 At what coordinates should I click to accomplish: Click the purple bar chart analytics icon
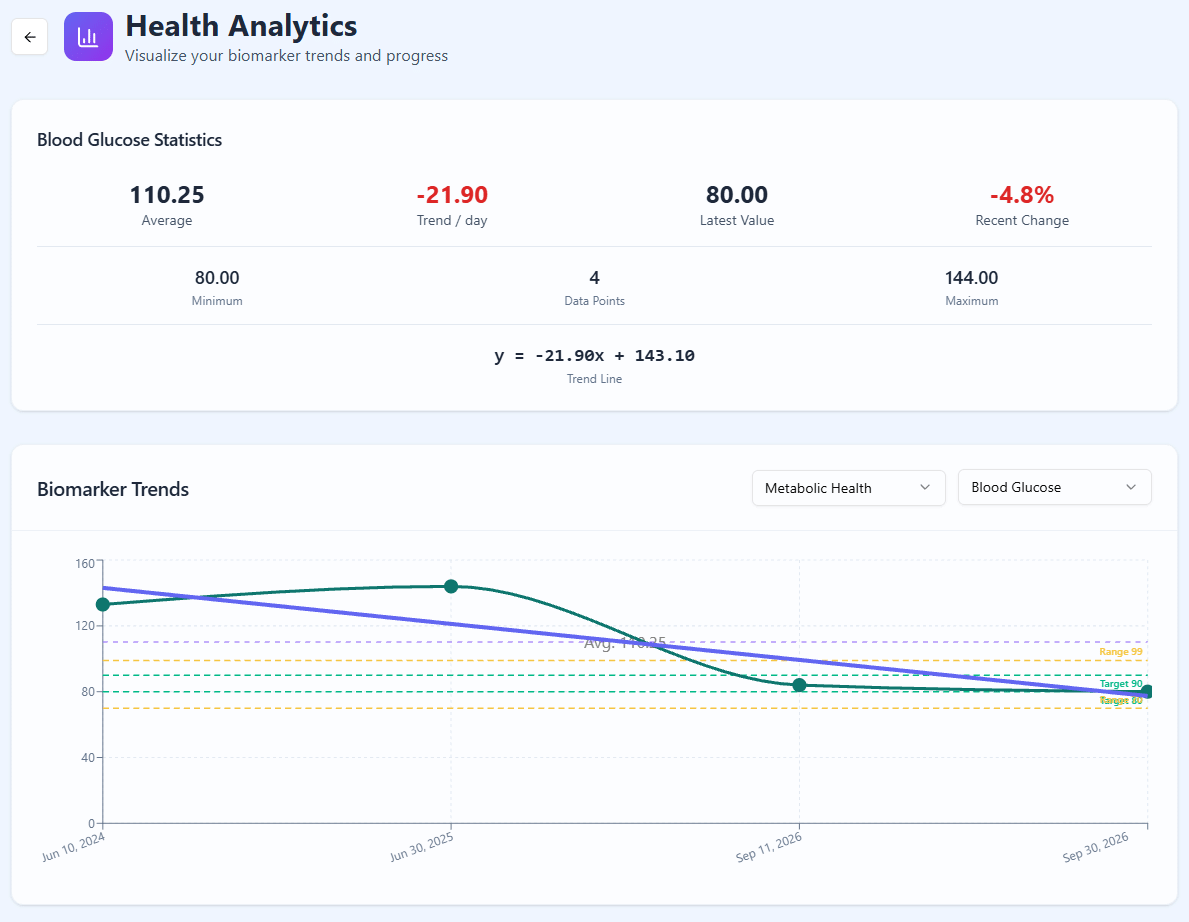tap(89, 36)
